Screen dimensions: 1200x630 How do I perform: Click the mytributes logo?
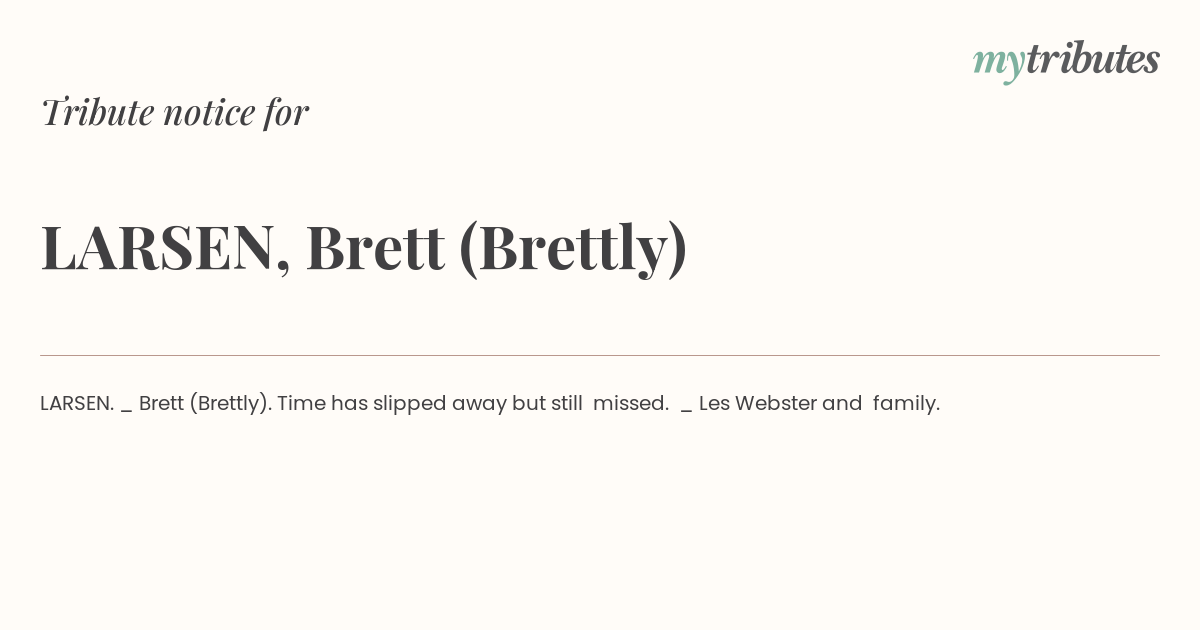tap(1066, 60)
